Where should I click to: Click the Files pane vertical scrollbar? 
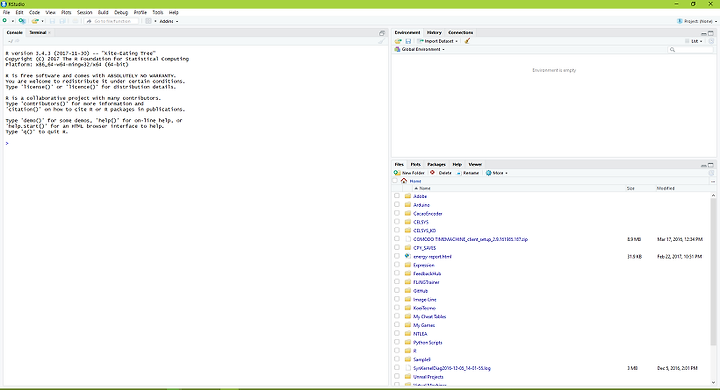pos(713,271)
